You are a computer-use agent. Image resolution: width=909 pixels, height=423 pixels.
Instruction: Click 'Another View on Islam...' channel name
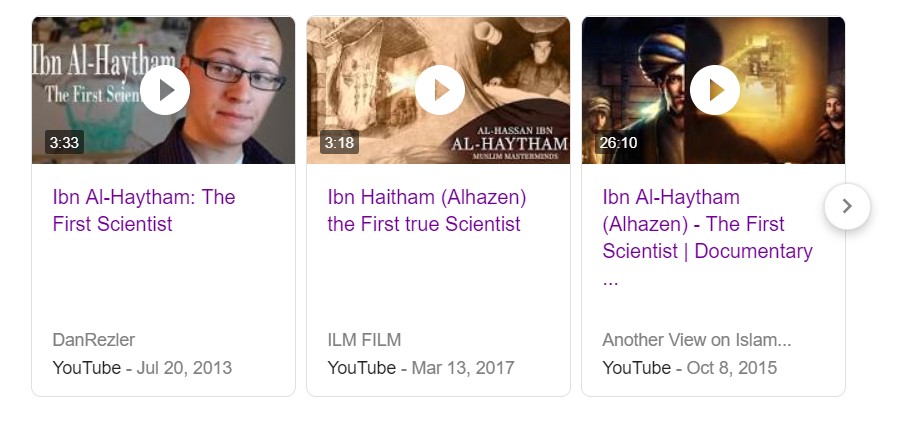click(x=696, y=340)
